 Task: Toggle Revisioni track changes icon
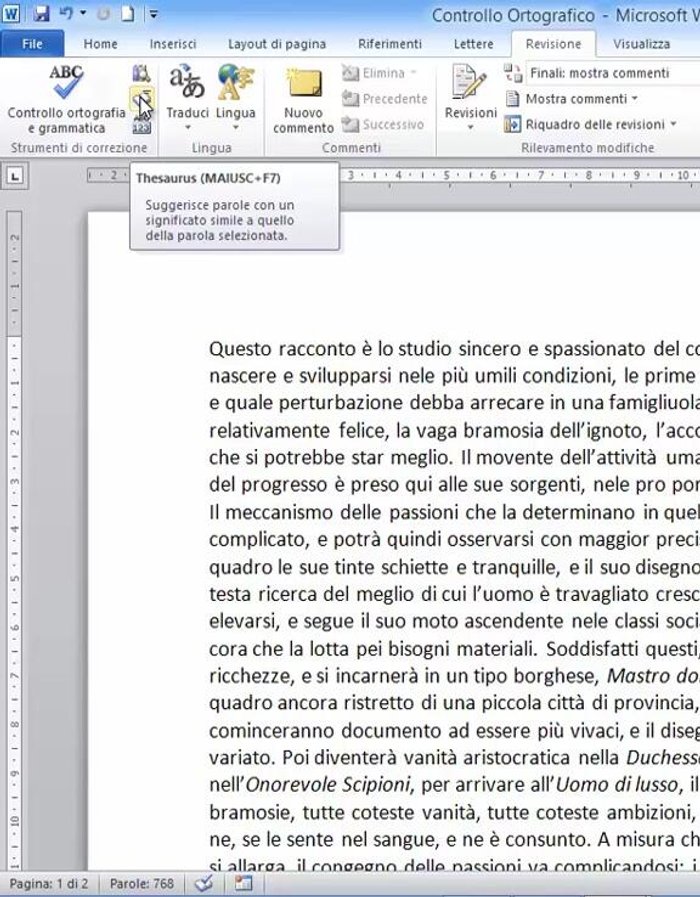pyautogui.click(x=470, y=81)
